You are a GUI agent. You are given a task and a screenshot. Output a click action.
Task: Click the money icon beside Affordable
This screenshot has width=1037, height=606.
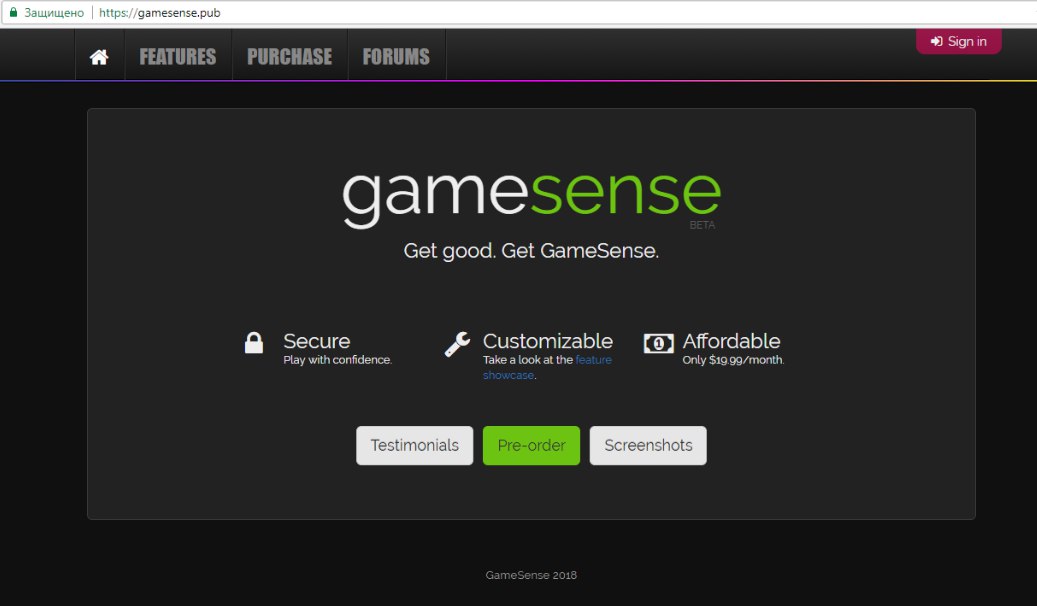pyautogui.click(x=659, y=343)
